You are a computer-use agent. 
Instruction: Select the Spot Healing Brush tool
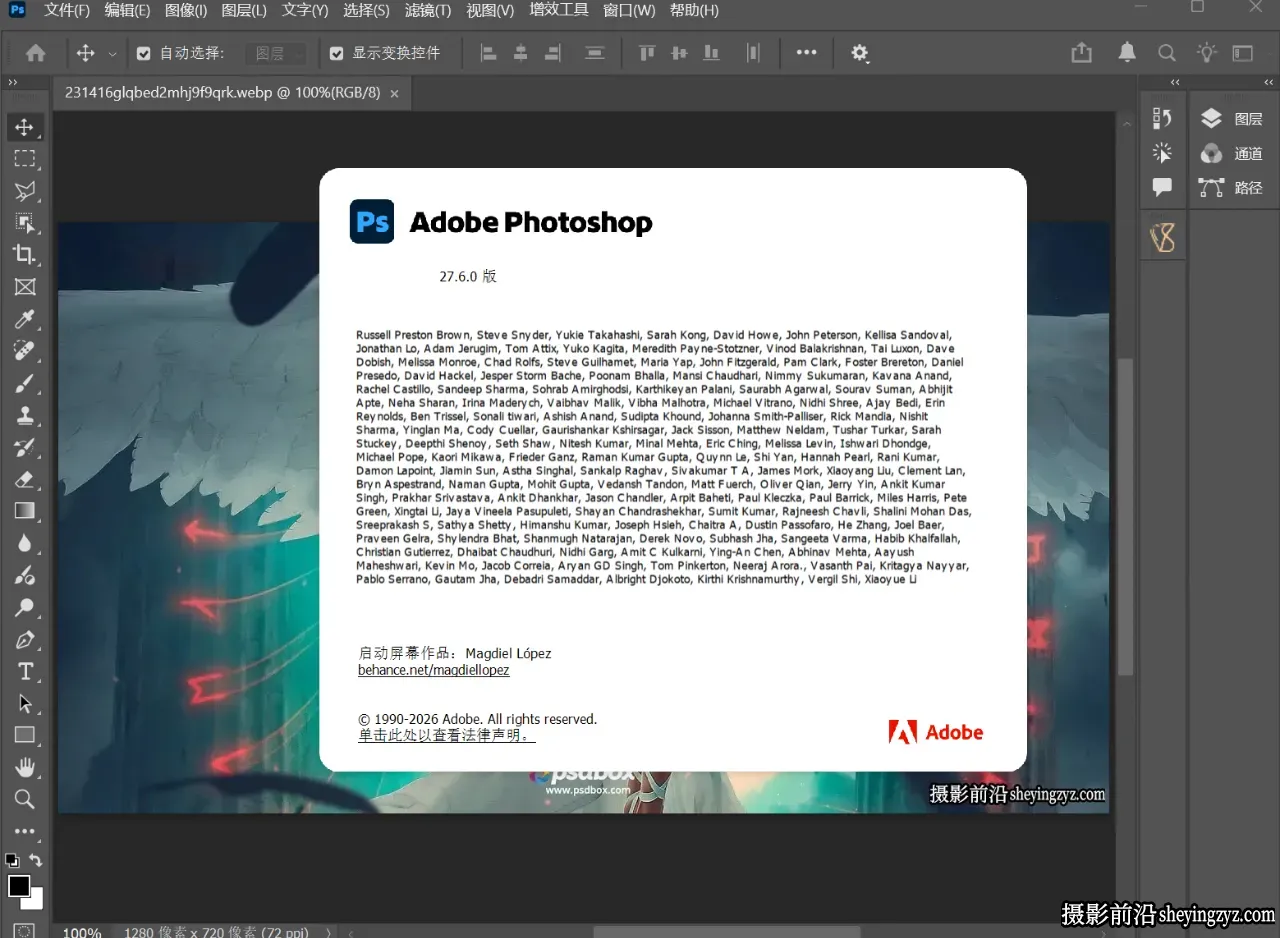coord(25,351)
